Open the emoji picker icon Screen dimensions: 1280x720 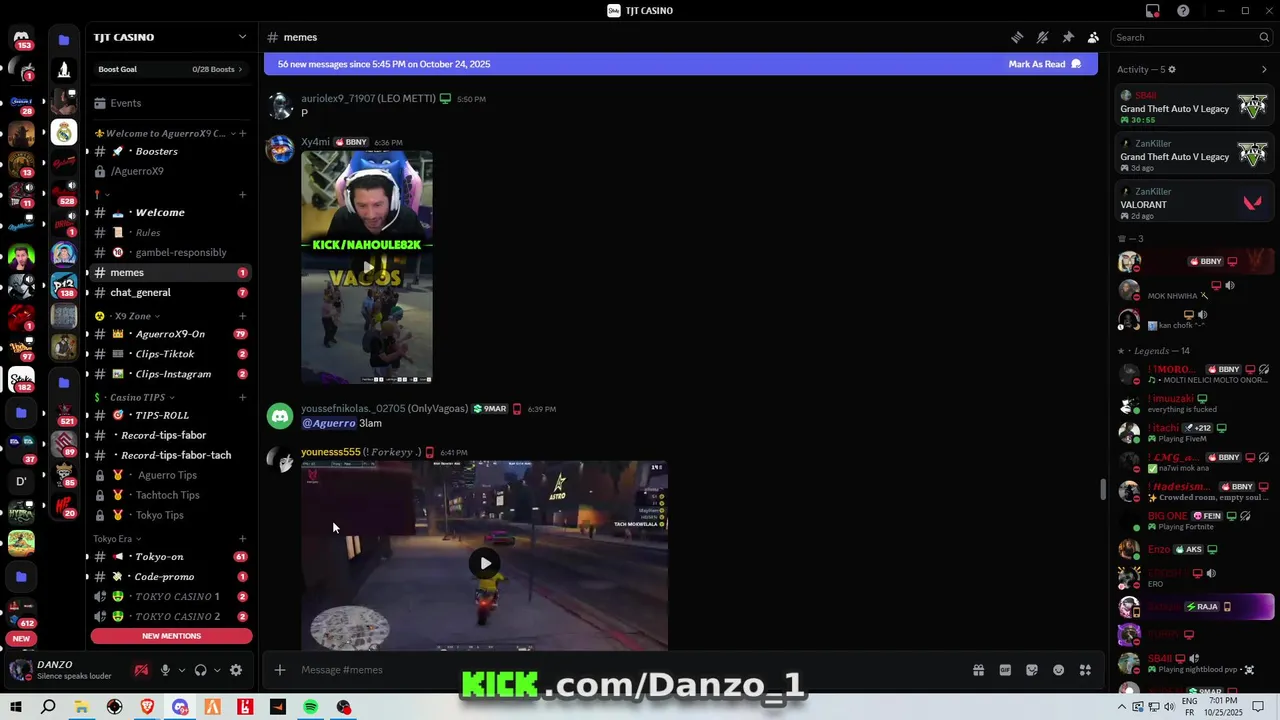pyautogui.click(x=1059, y=670)
